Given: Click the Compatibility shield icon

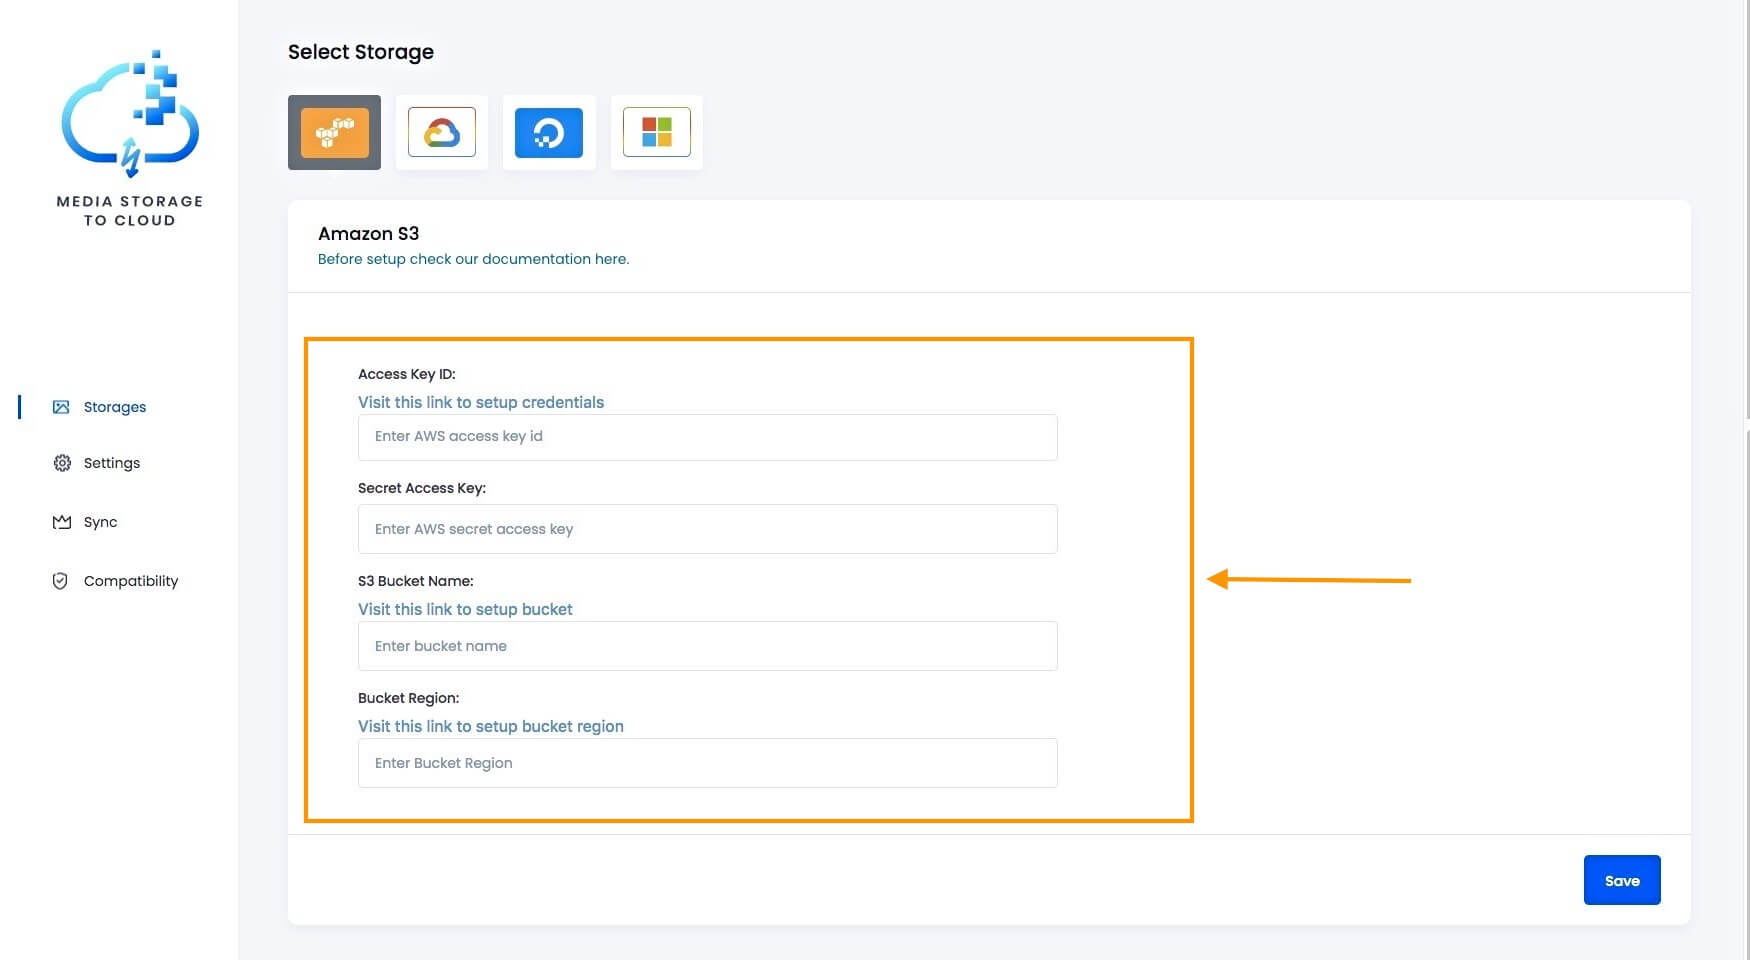Looking at the screenshot, I should (x=61, y=580).
